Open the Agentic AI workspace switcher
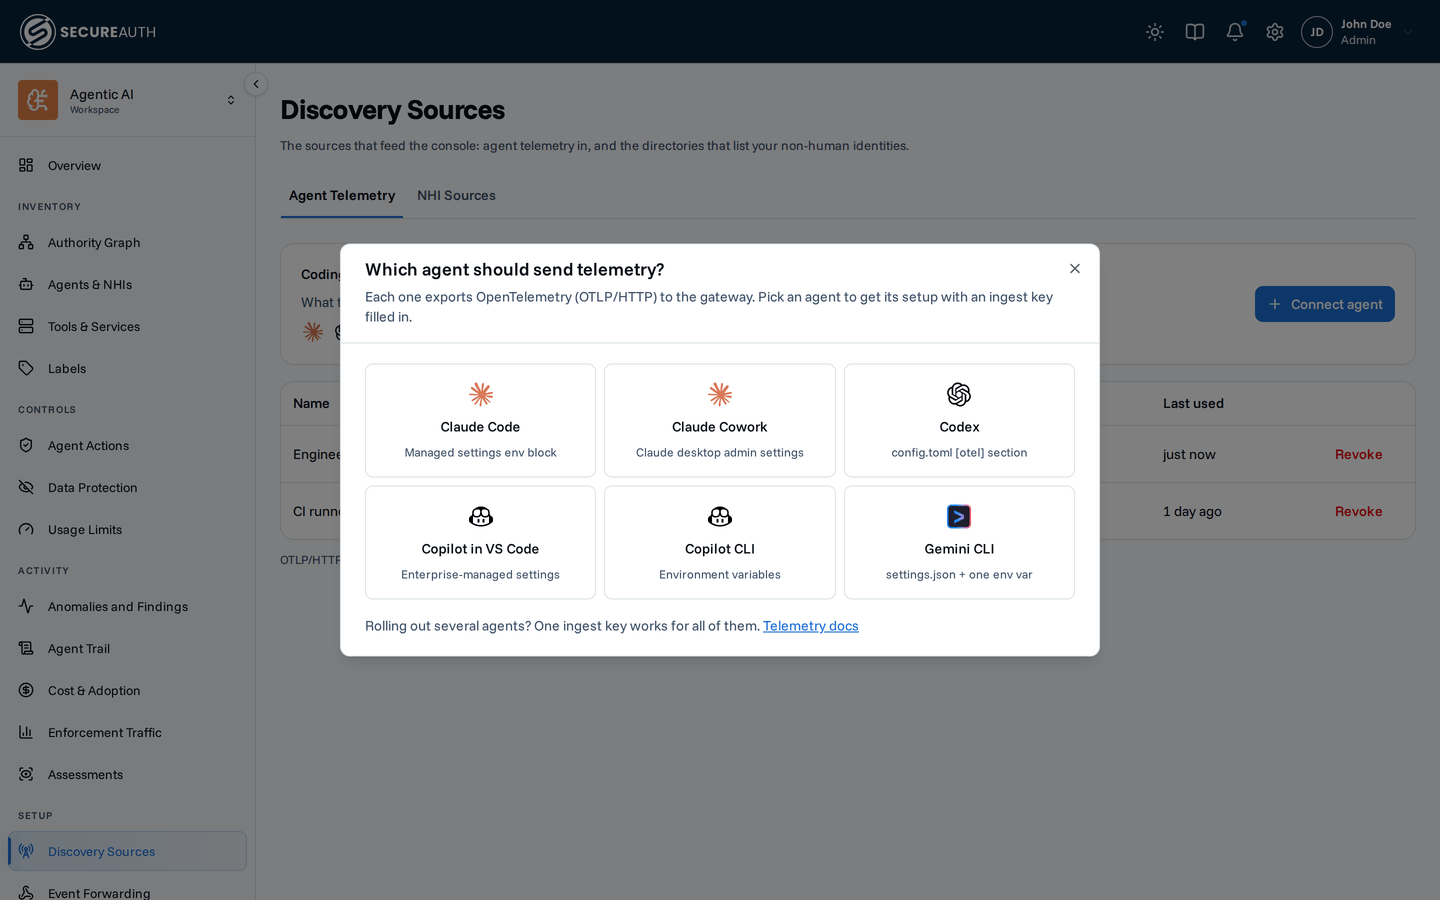The width and height of the screenshot is (1440, 900). (x=127, y=100)
